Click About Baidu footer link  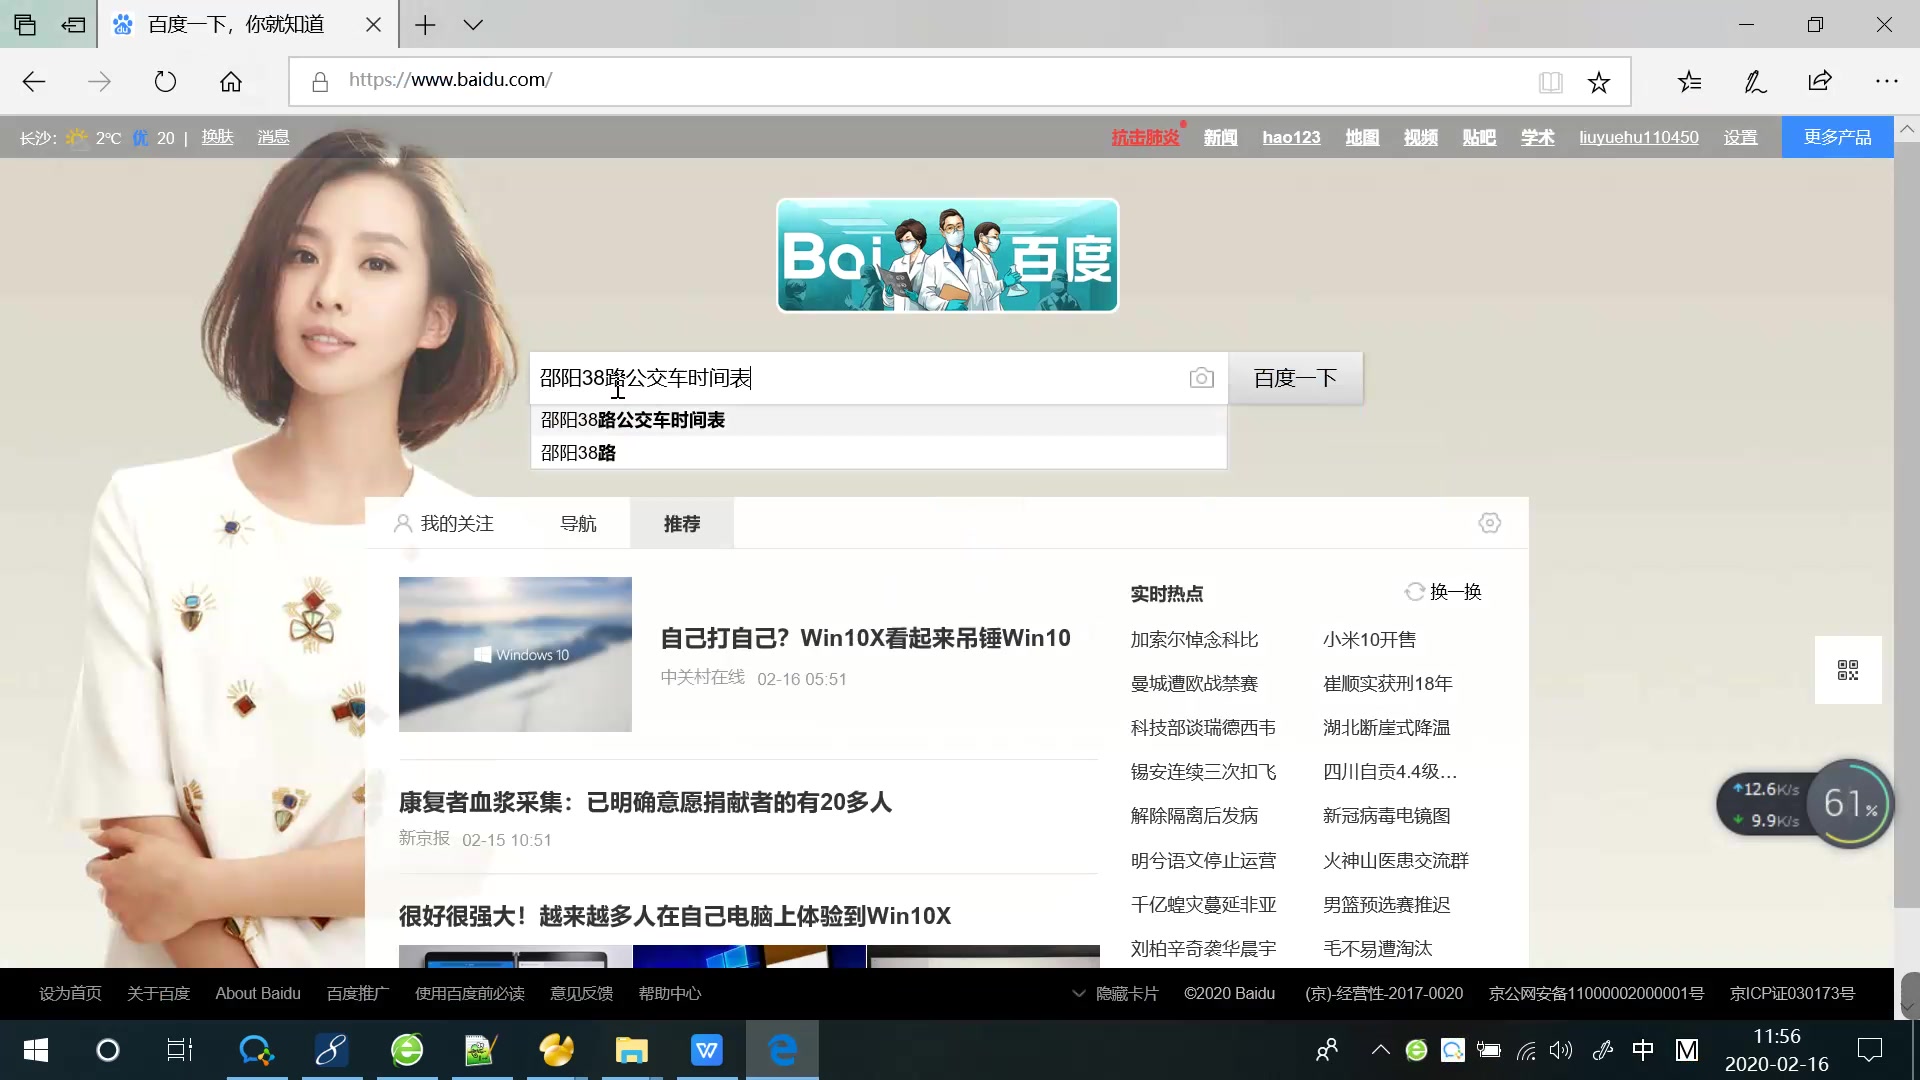click(258, 994)
